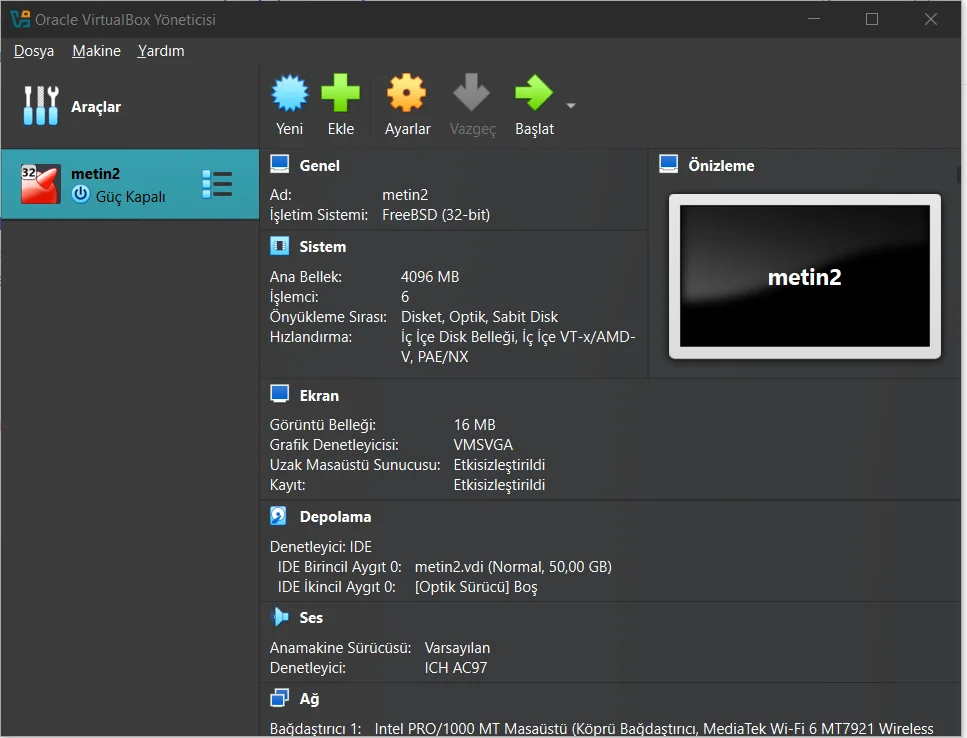Open the Makine menu
967x738 pixels.
pyautogui.click(x=96, y=51)
